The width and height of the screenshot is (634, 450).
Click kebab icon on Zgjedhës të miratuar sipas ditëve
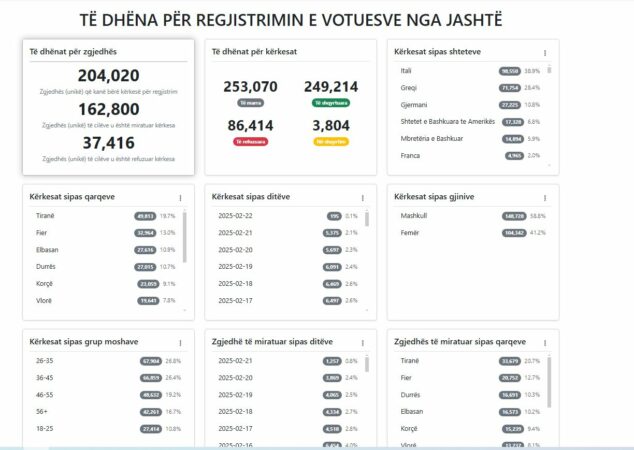point(362,343)
